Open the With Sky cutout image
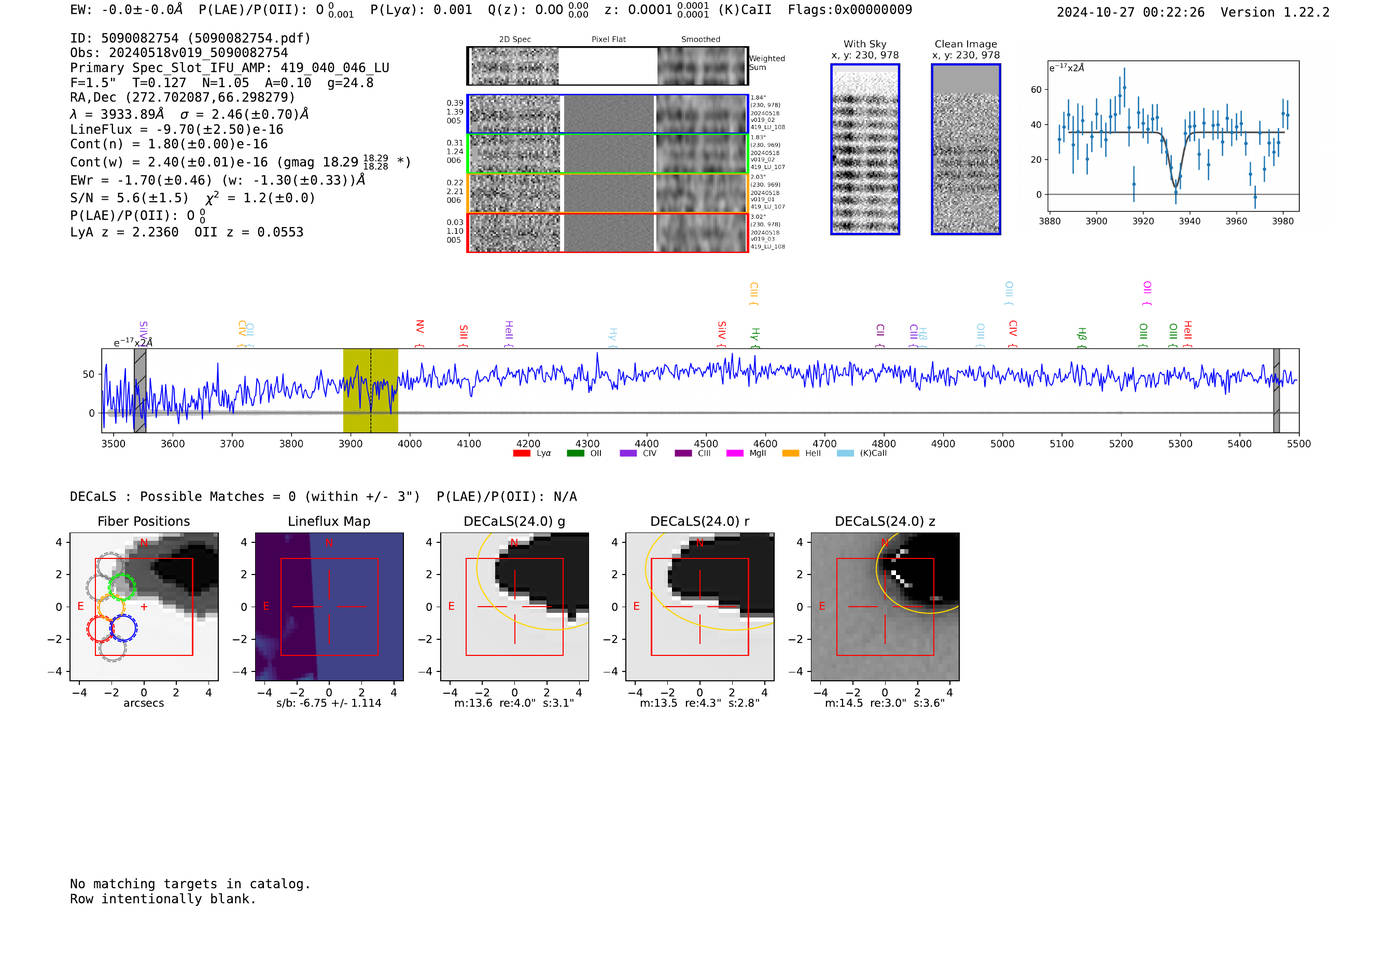1400x953 pixels. coord(865,149)
